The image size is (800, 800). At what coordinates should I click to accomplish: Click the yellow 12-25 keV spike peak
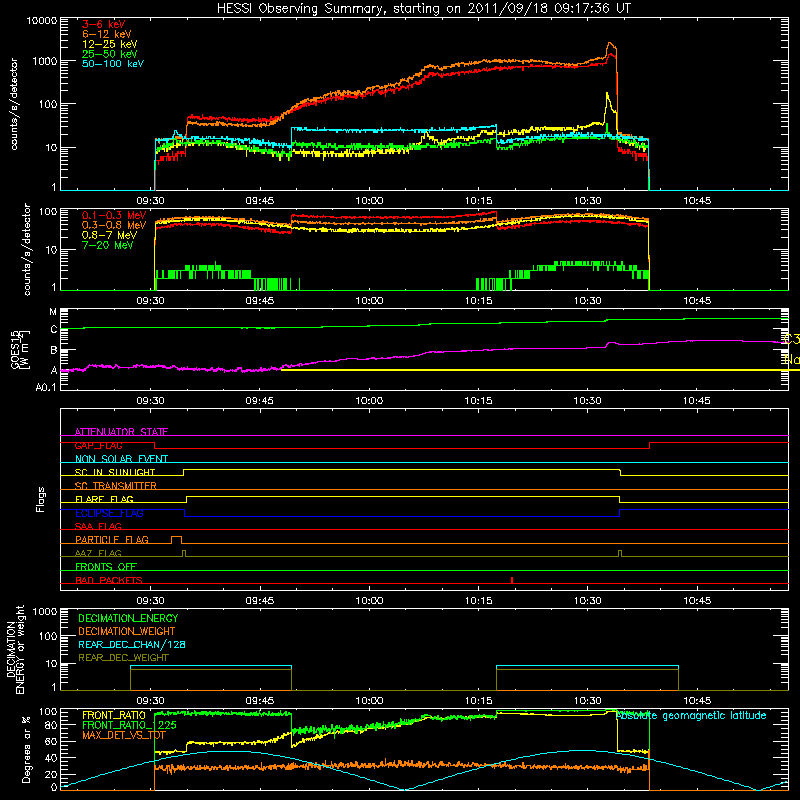(607, 94)
